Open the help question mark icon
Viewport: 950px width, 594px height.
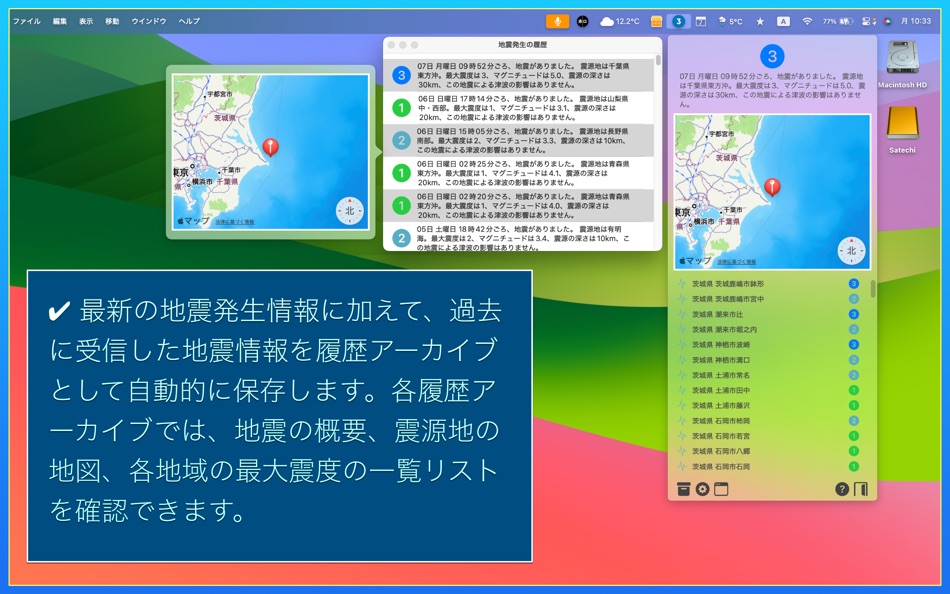(842, 489)
